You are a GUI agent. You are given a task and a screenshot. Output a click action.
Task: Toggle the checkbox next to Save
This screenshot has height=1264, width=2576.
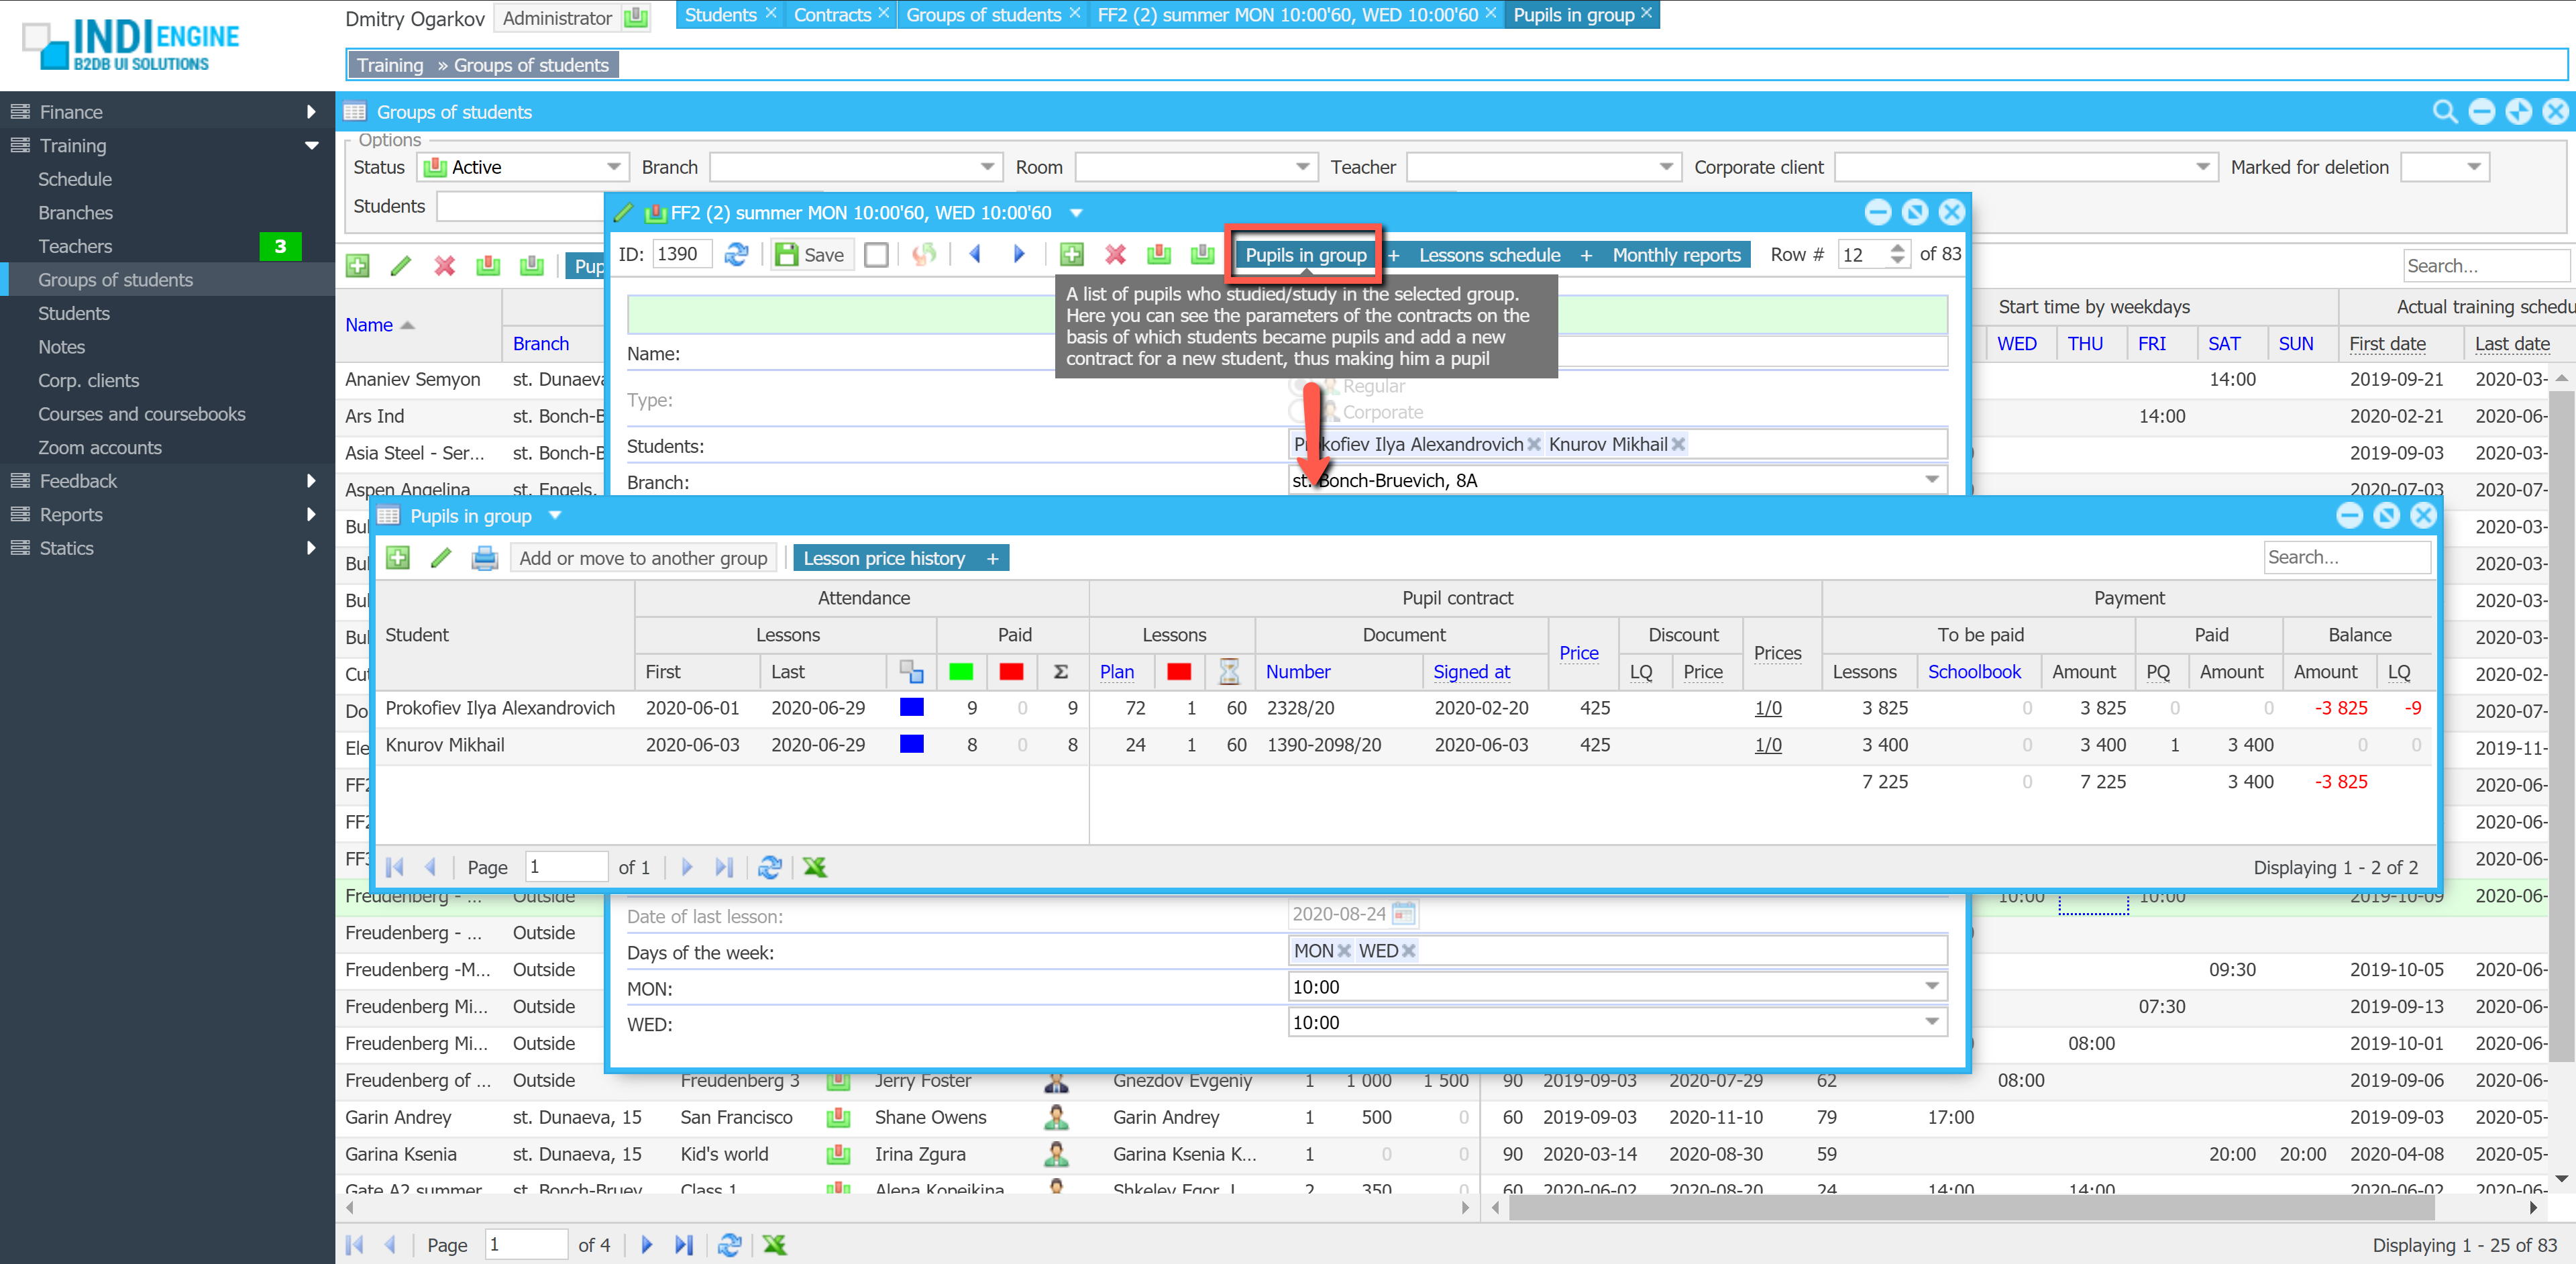[x=876, y=255]
